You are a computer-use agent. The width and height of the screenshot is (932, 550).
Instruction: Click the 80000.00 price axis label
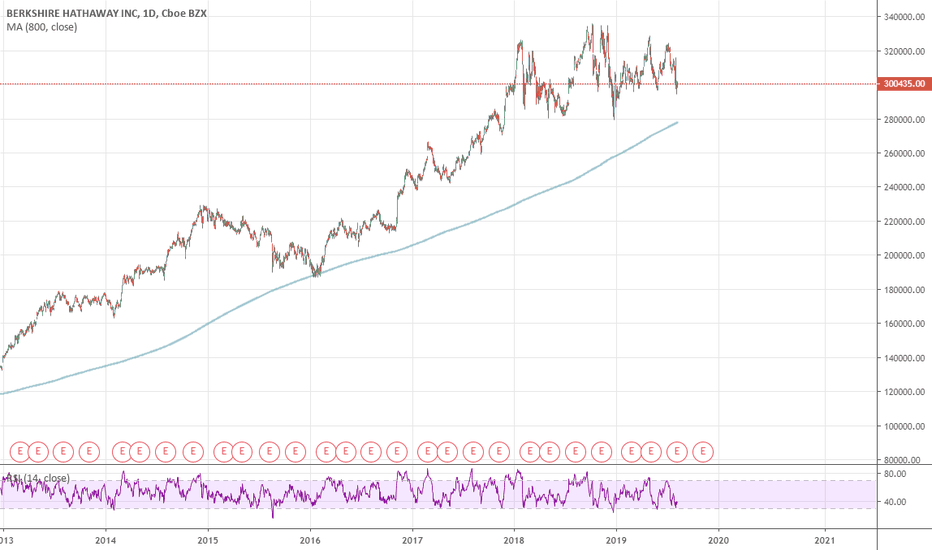[904, 460]
